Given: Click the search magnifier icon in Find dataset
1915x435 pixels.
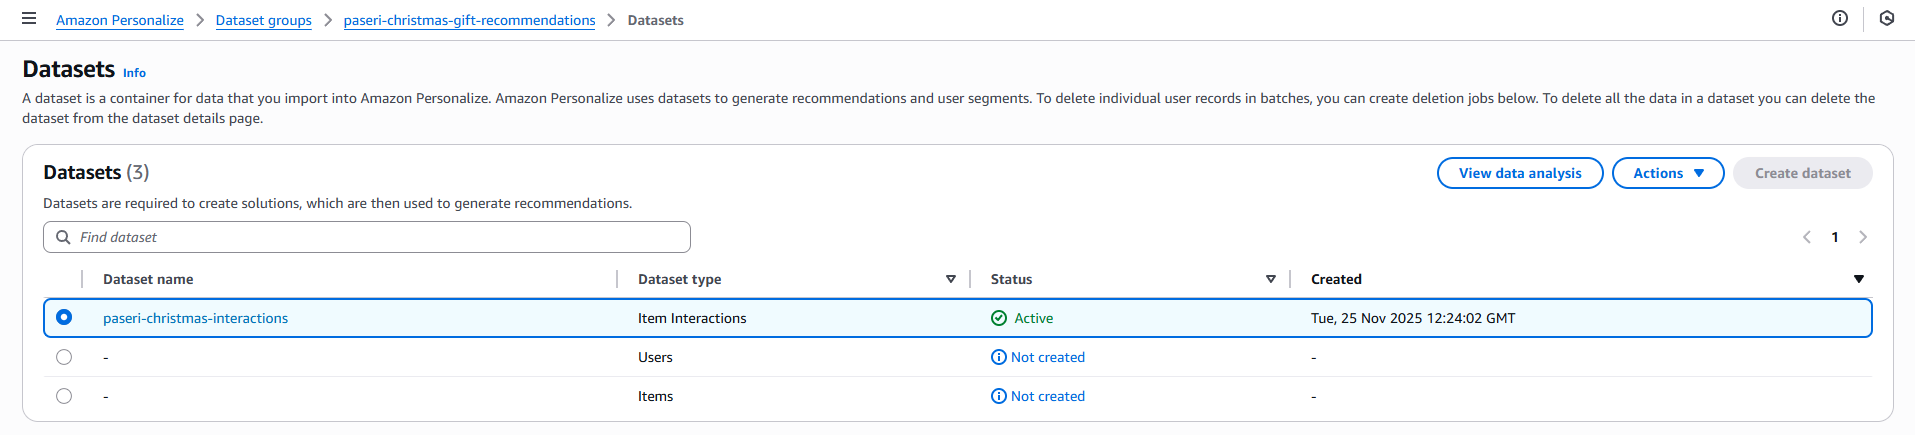Looking at the screenshot, I should 63,237.
